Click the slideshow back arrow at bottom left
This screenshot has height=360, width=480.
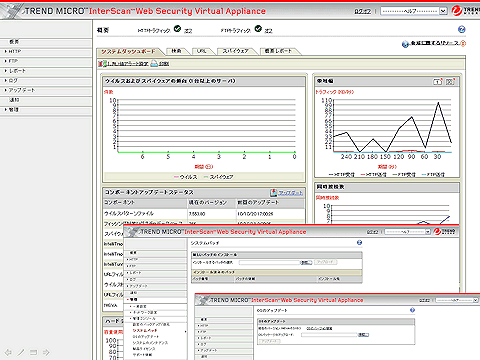[8, 352]
